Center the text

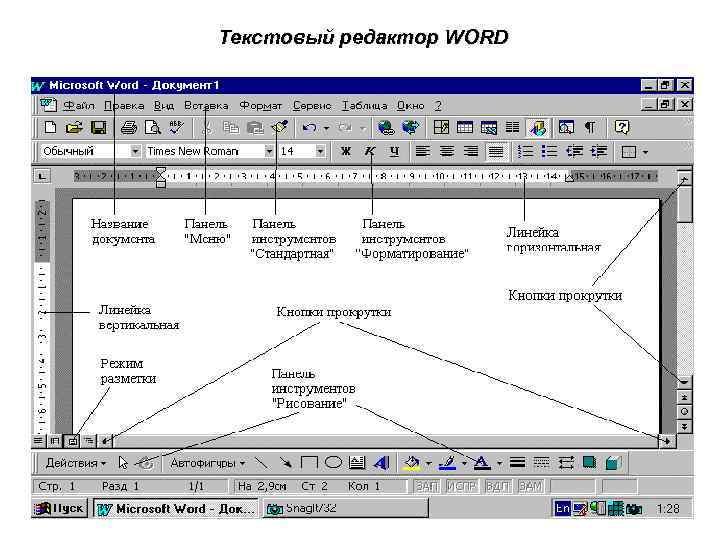pyautogui.click(x=447, y=151)
